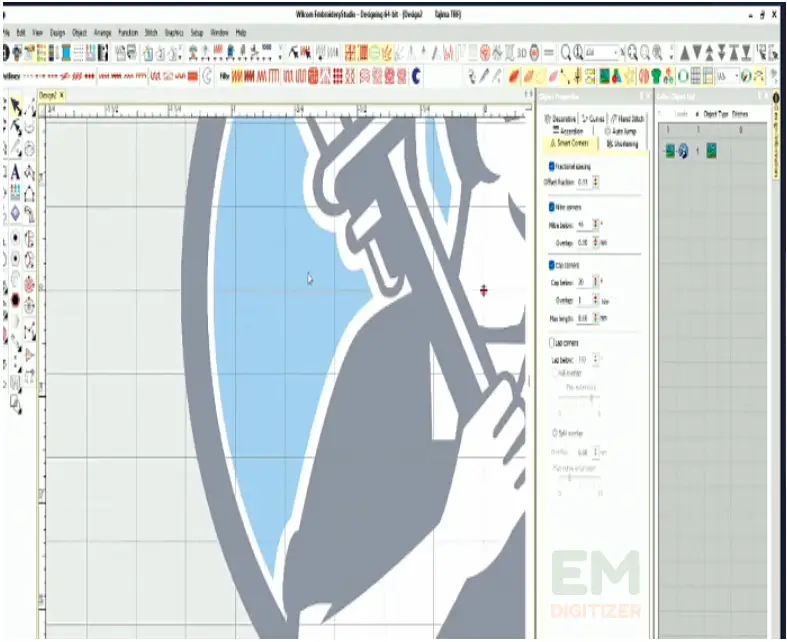787x642 pixels.
Task: Adjust the Lap below stepper arrows
Action: 596,359
